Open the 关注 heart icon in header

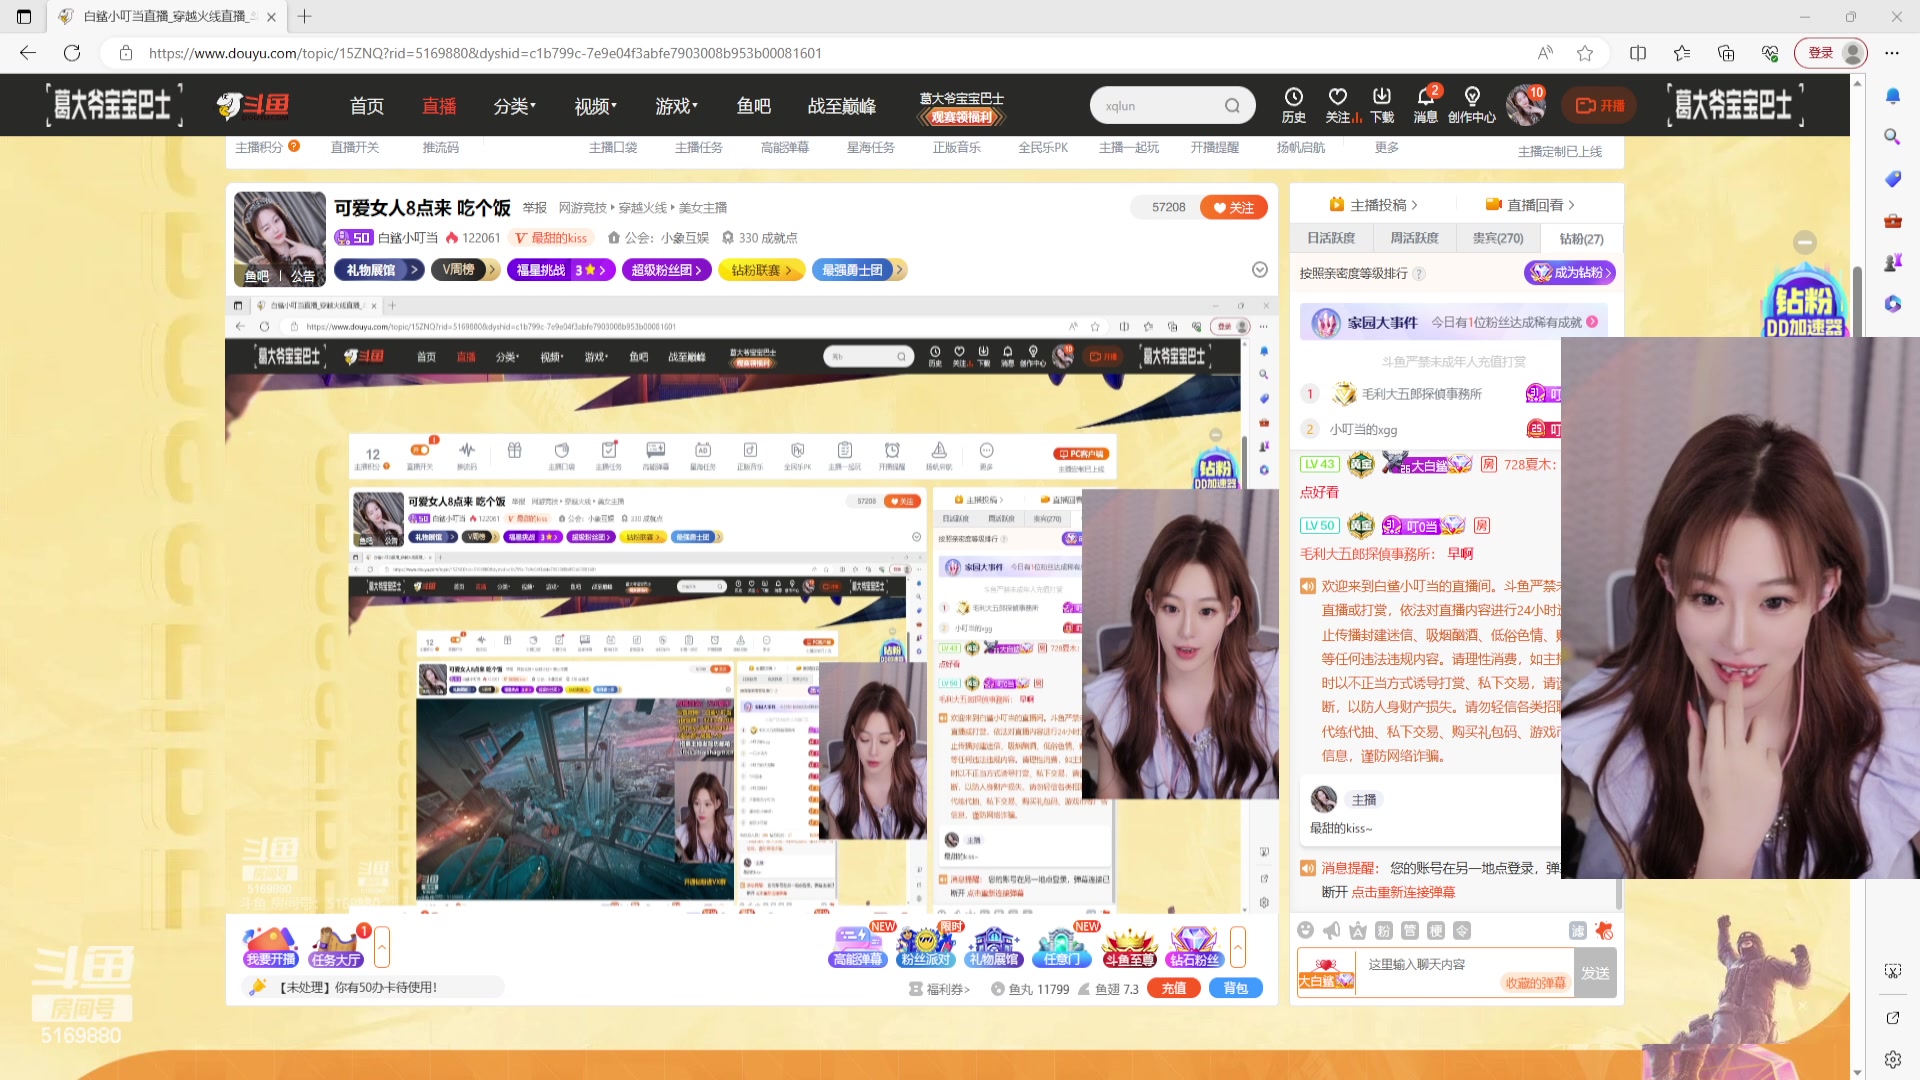tap(1337, 104)
